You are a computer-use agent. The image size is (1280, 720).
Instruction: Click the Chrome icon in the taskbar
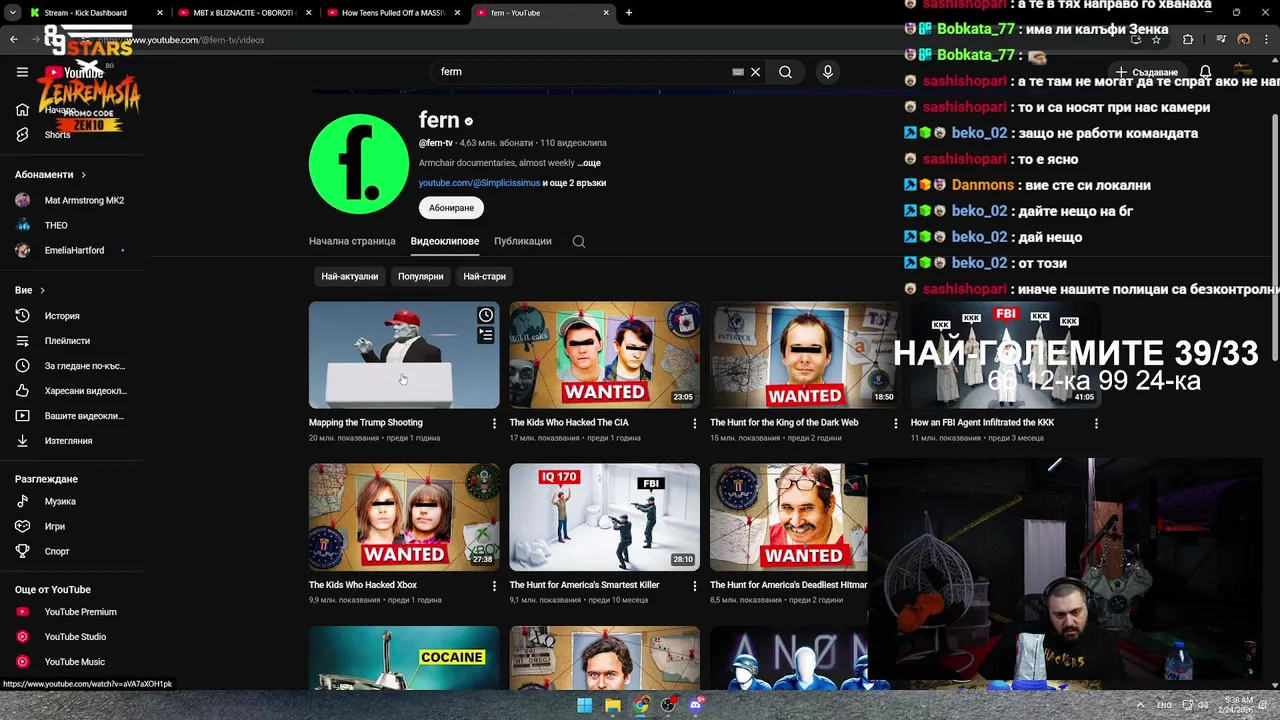(641, 705)
